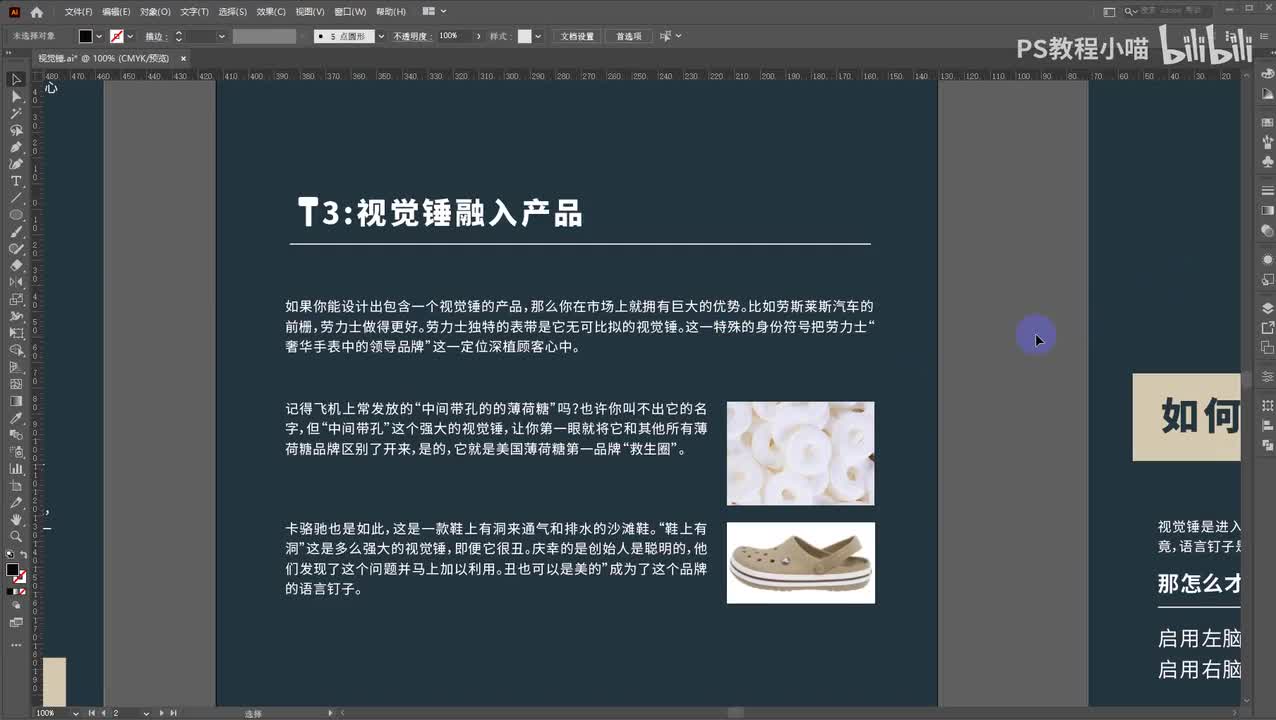1276x720 pixels.
Task: Open the 对象(O) menu
Action: point(155,12)
